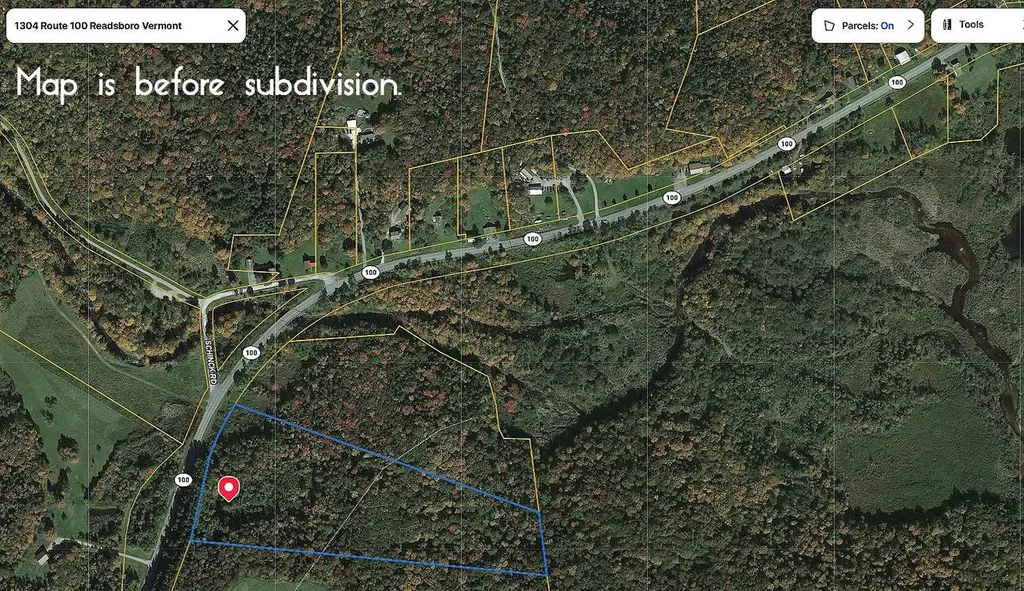Click the red location pin marker
The width and height of the screenshot is (1024, 591).
229,488
